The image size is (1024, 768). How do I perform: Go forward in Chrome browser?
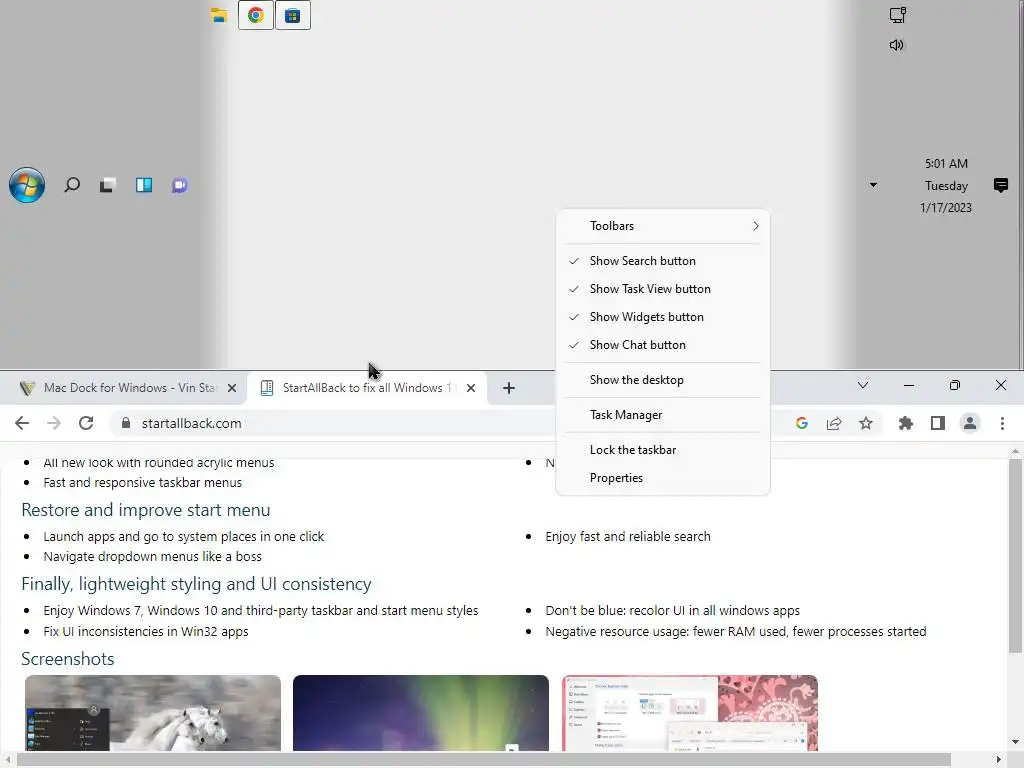[54, 423]
